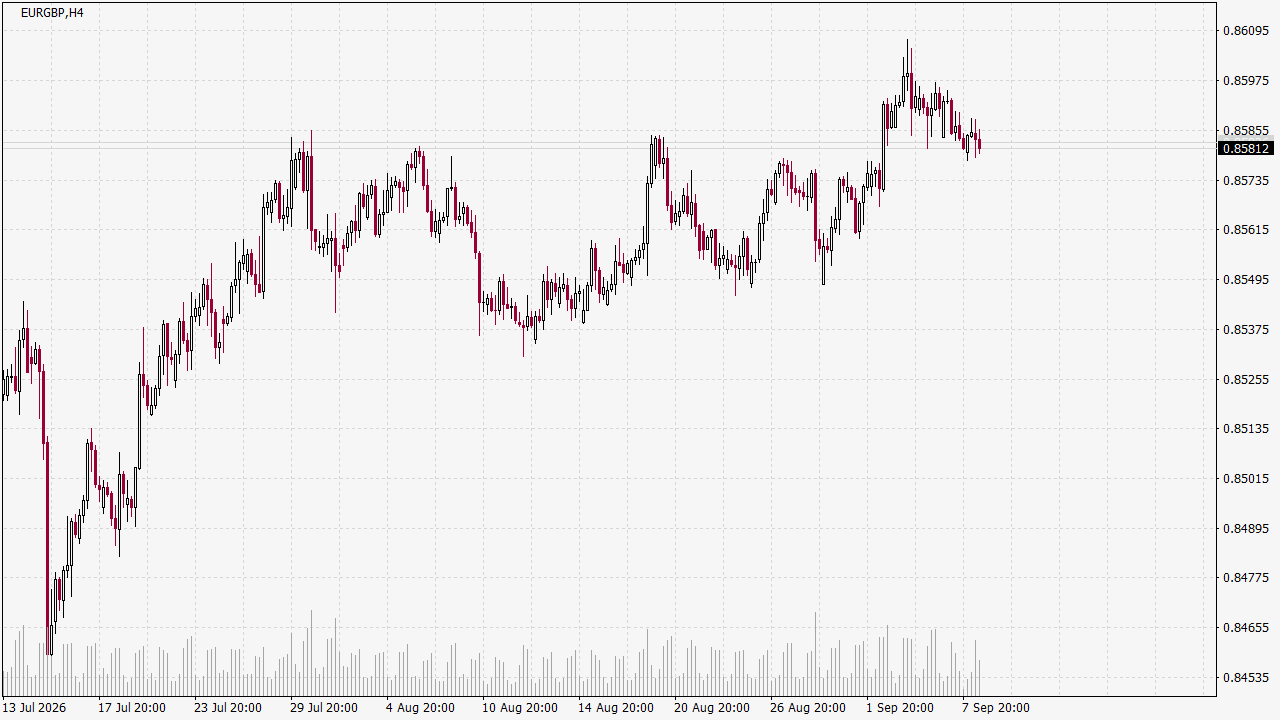The width and height of the screenshot is (1280, 720).
Task: Click the 0.85135 price axis label
Action: click(x=1245, y=429)
